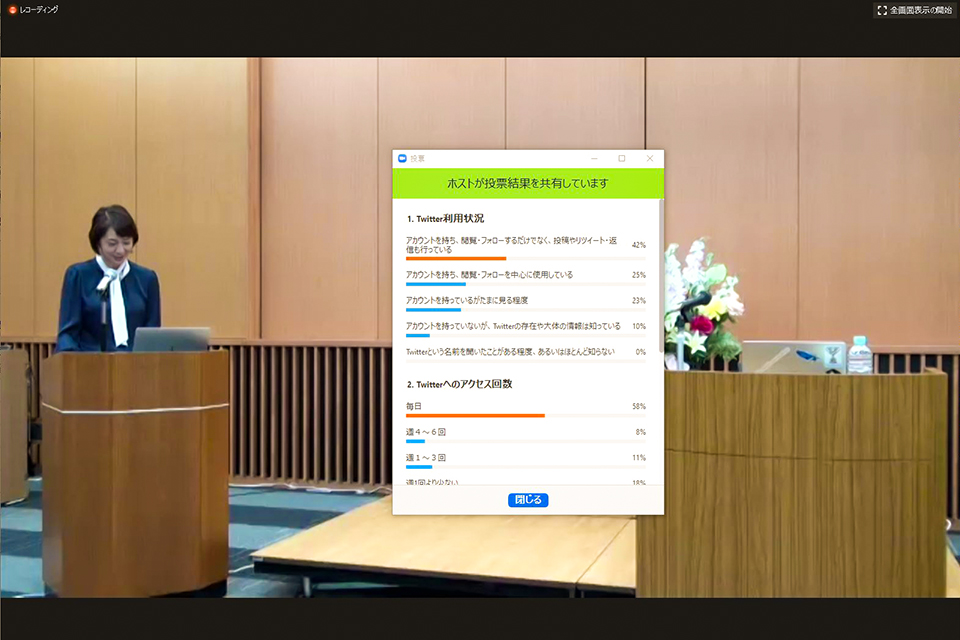The image size is (960, 640).
Task: Click the orange 58% result bar for 毎日
Action: click(x=475, y=416)
